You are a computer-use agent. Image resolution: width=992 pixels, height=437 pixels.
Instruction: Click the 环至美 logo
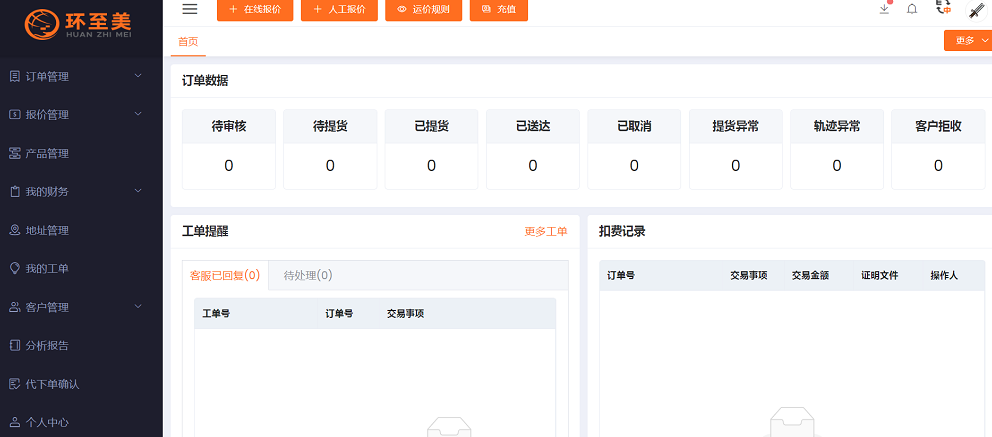[x=80, y=20]
